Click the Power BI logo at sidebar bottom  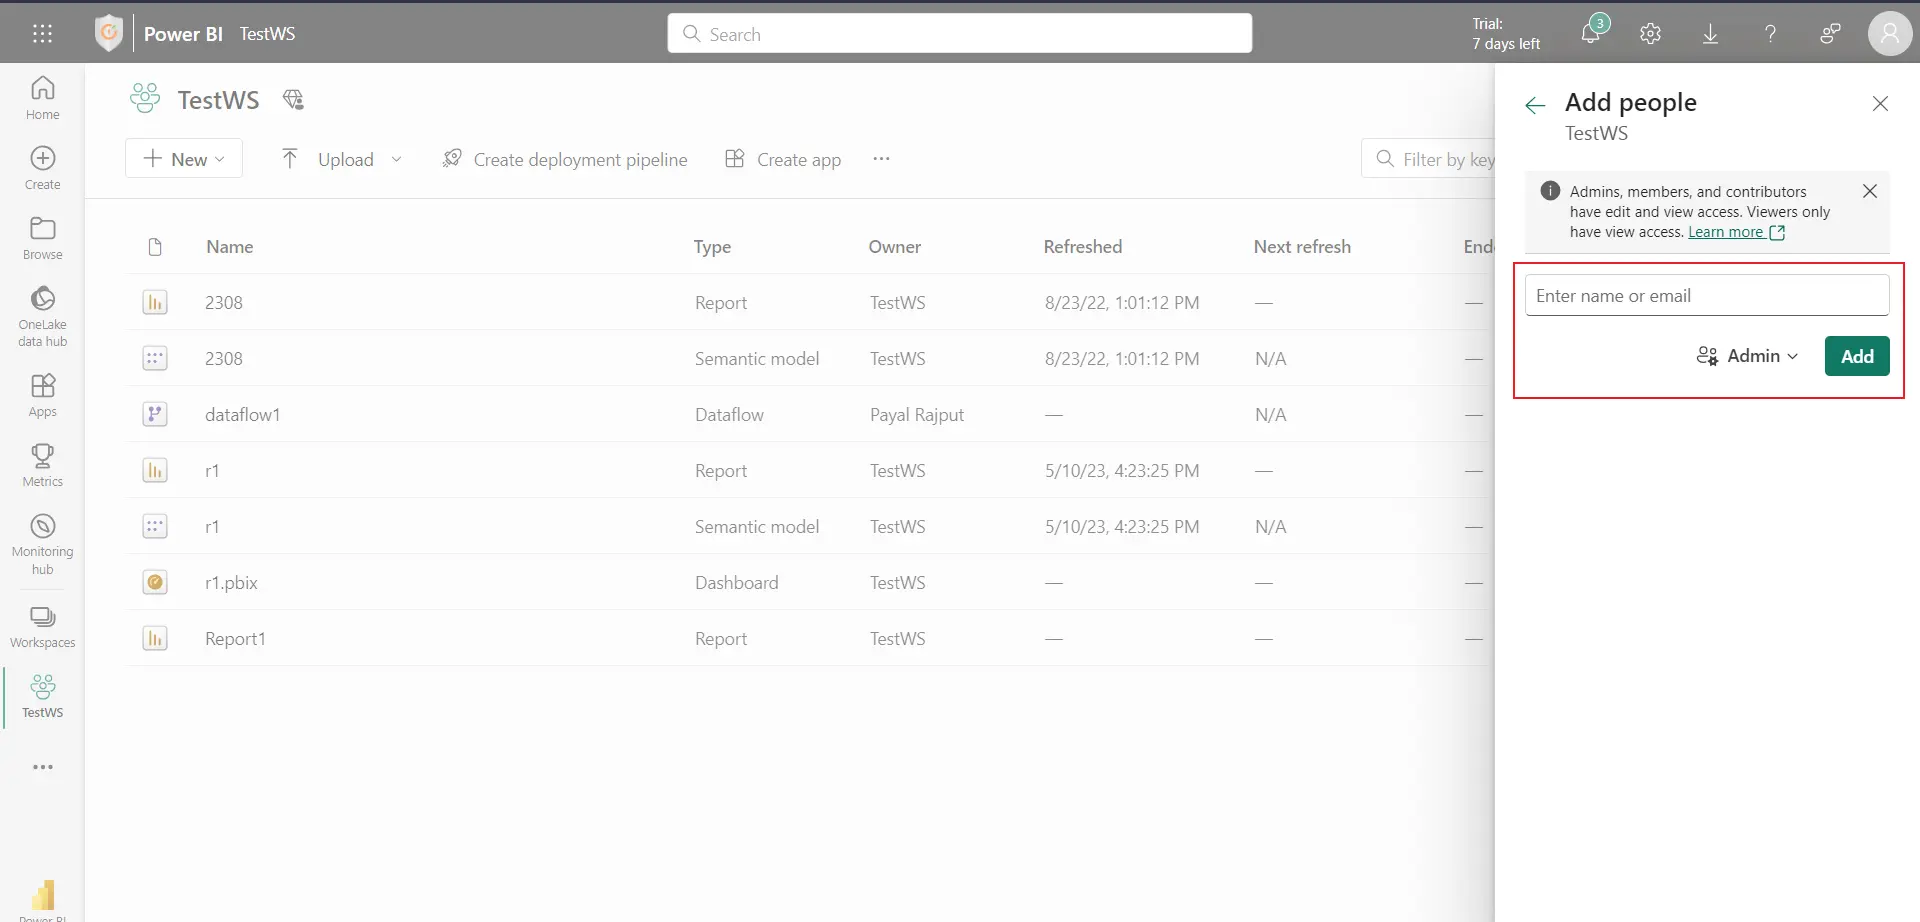pyautogui.click(x=42, y=895)
